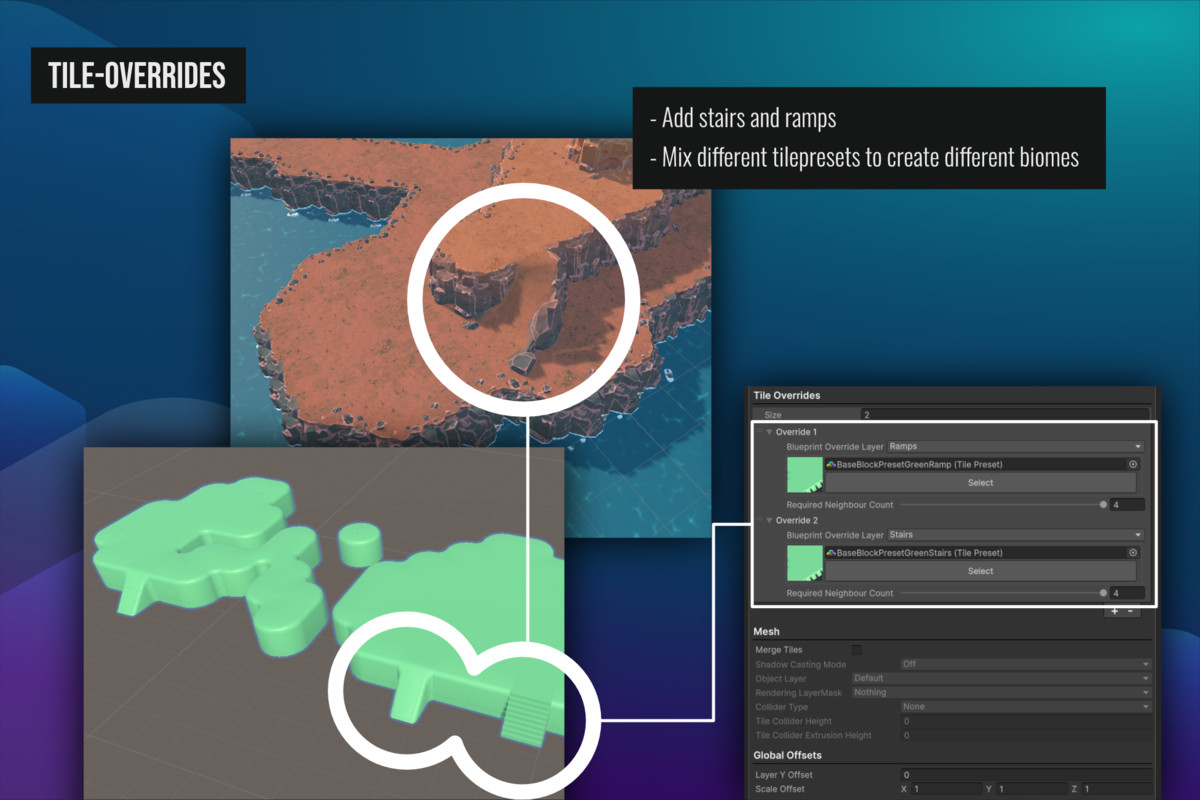Collapse the Override 2 foldout
This screenshot has height=800, width=1200.
(769, 520)
